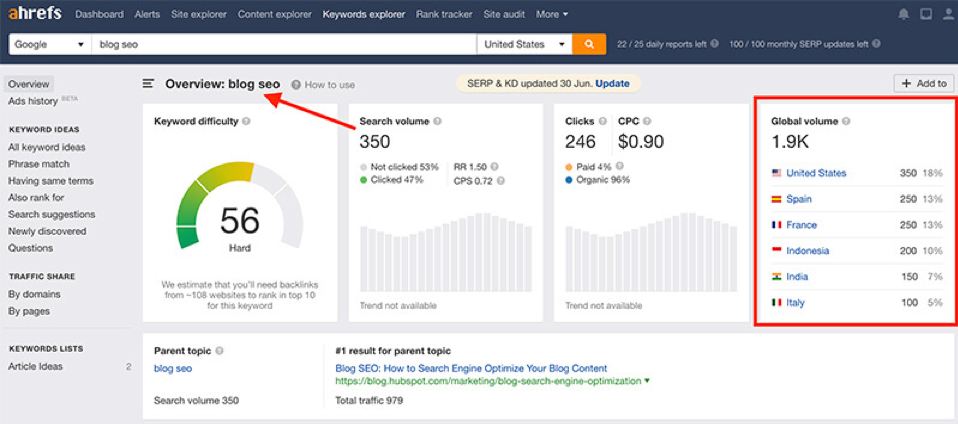Click the Clicks info icon
Screen dimensions: 958x424
coord(603,121)
